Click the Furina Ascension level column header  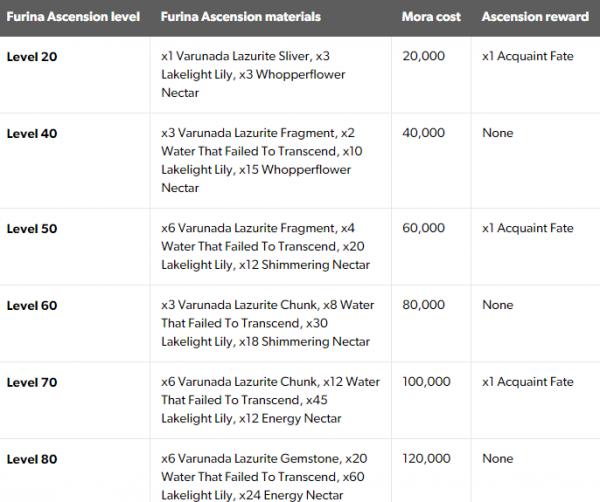pyautogui.click(x=76, y=17)
